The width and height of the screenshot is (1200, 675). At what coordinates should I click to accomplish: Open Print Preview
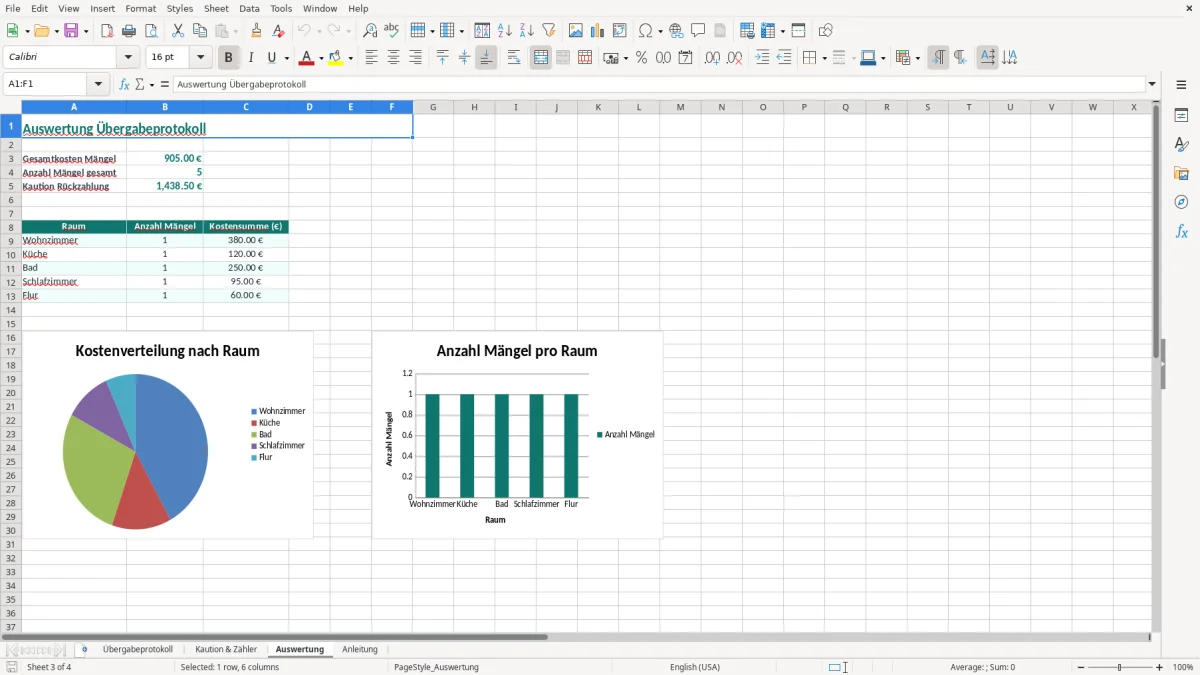click(151, 31)
